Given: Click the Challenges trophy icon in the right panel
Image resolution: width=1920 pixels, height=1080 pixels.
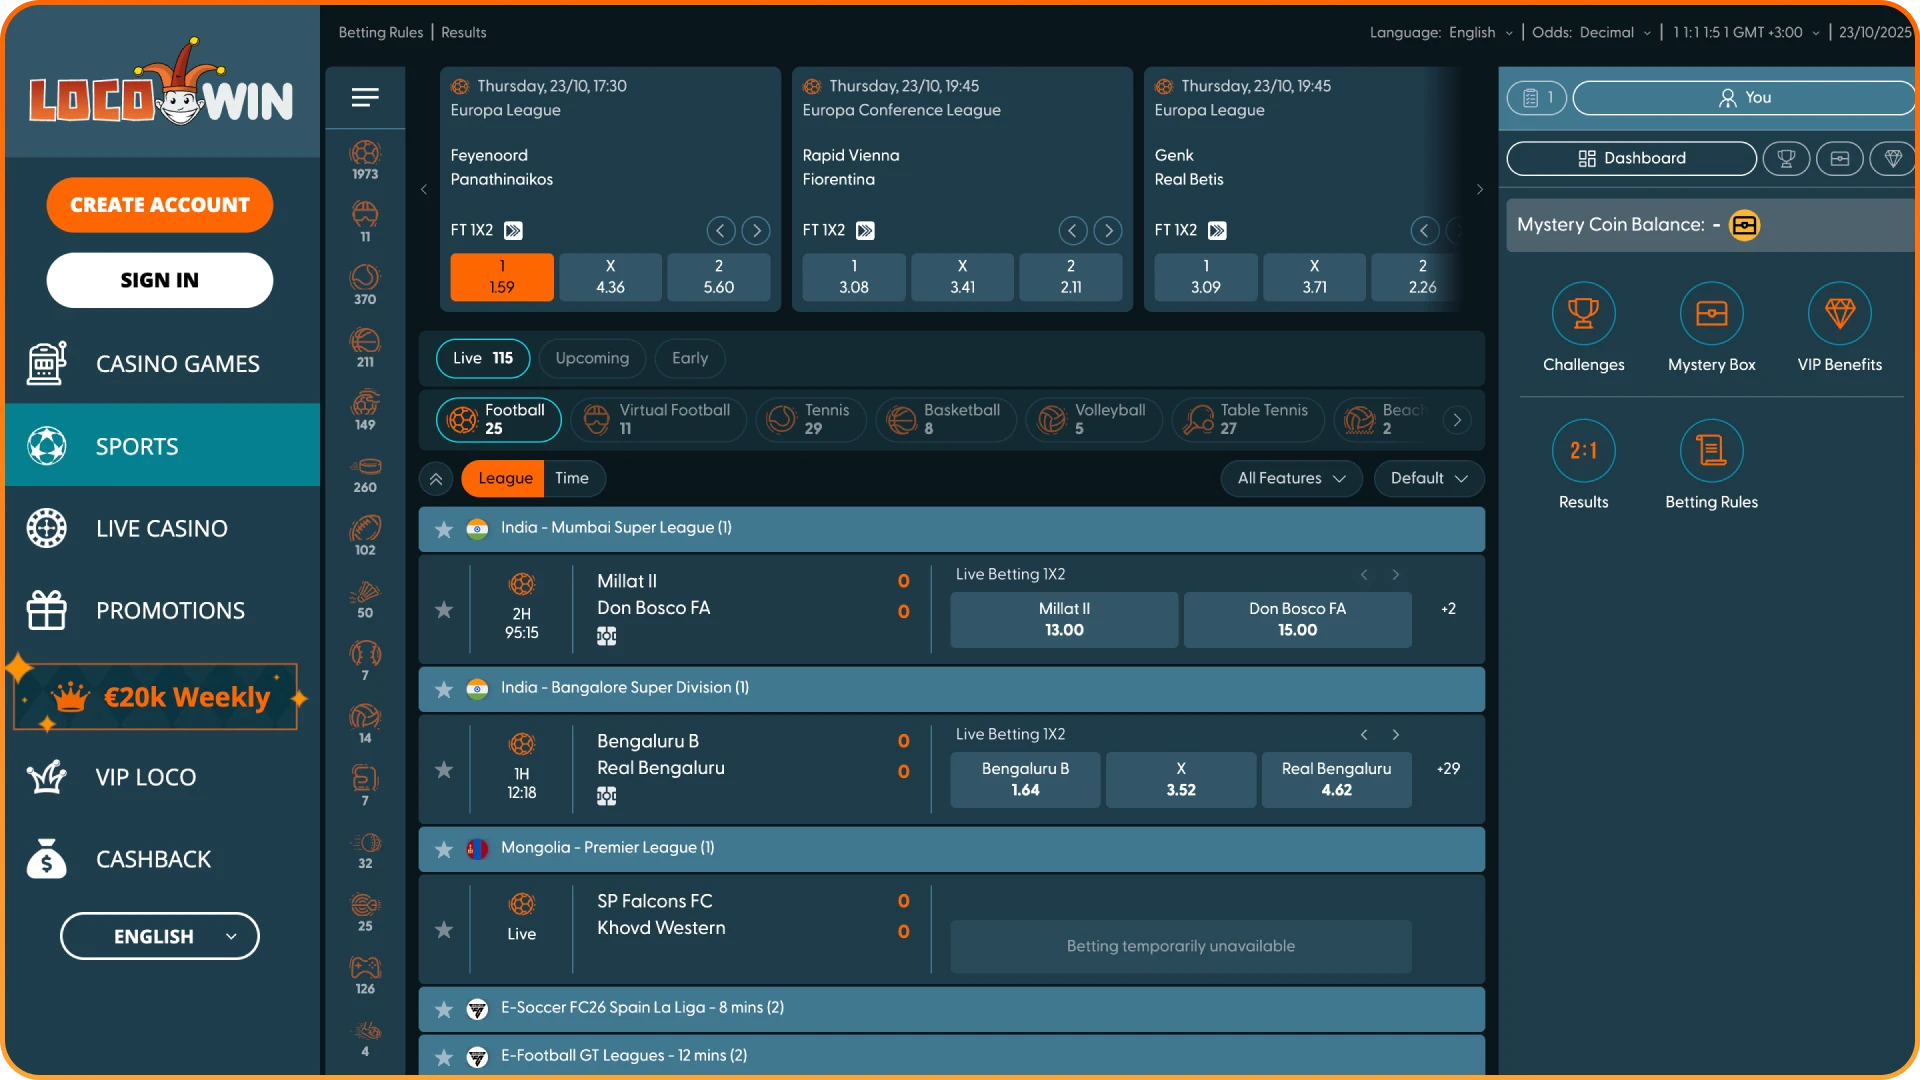Looking at the screenshot, I should 1583,311.
